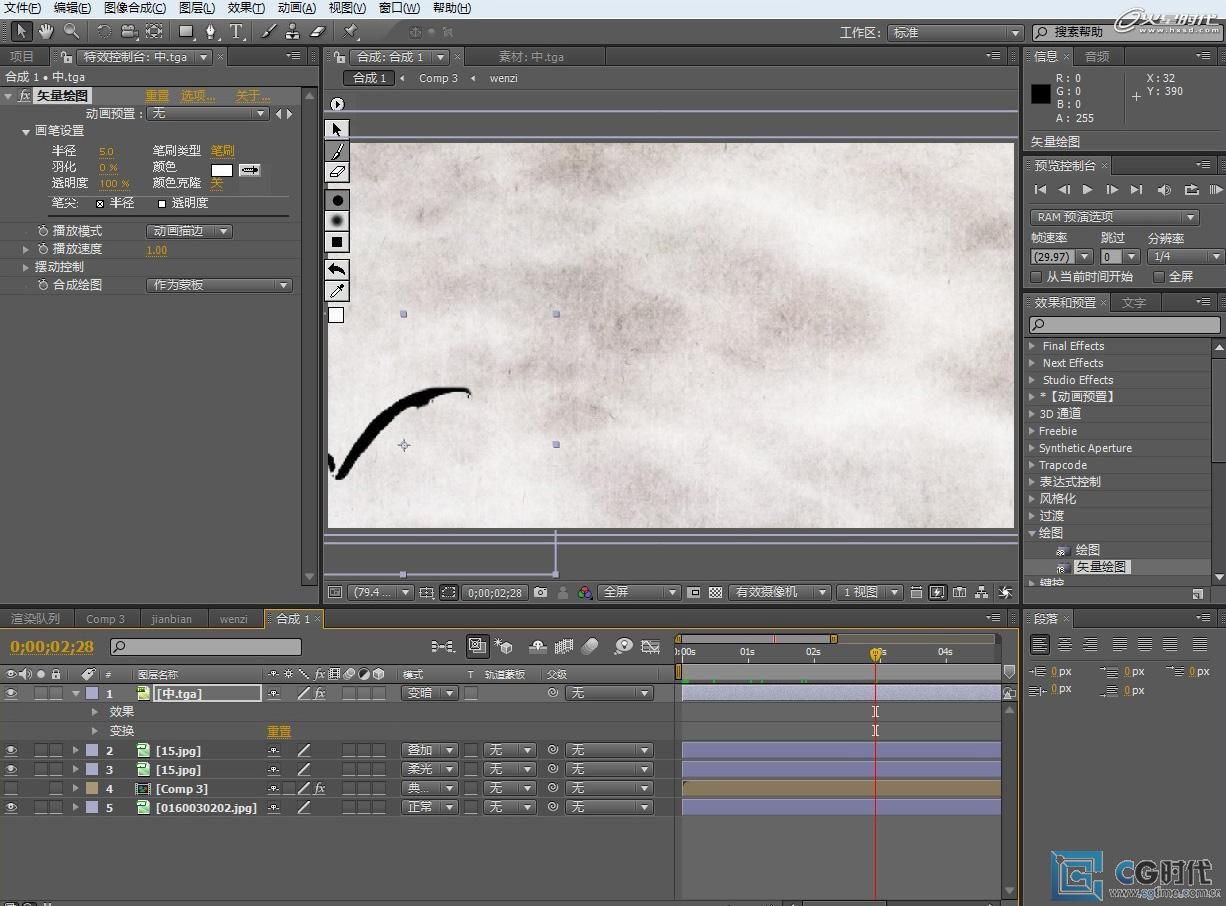Pick the eyedropper in vector paint toolbar
This screenshot has width=1226, height=906.
tap(337, 291)
